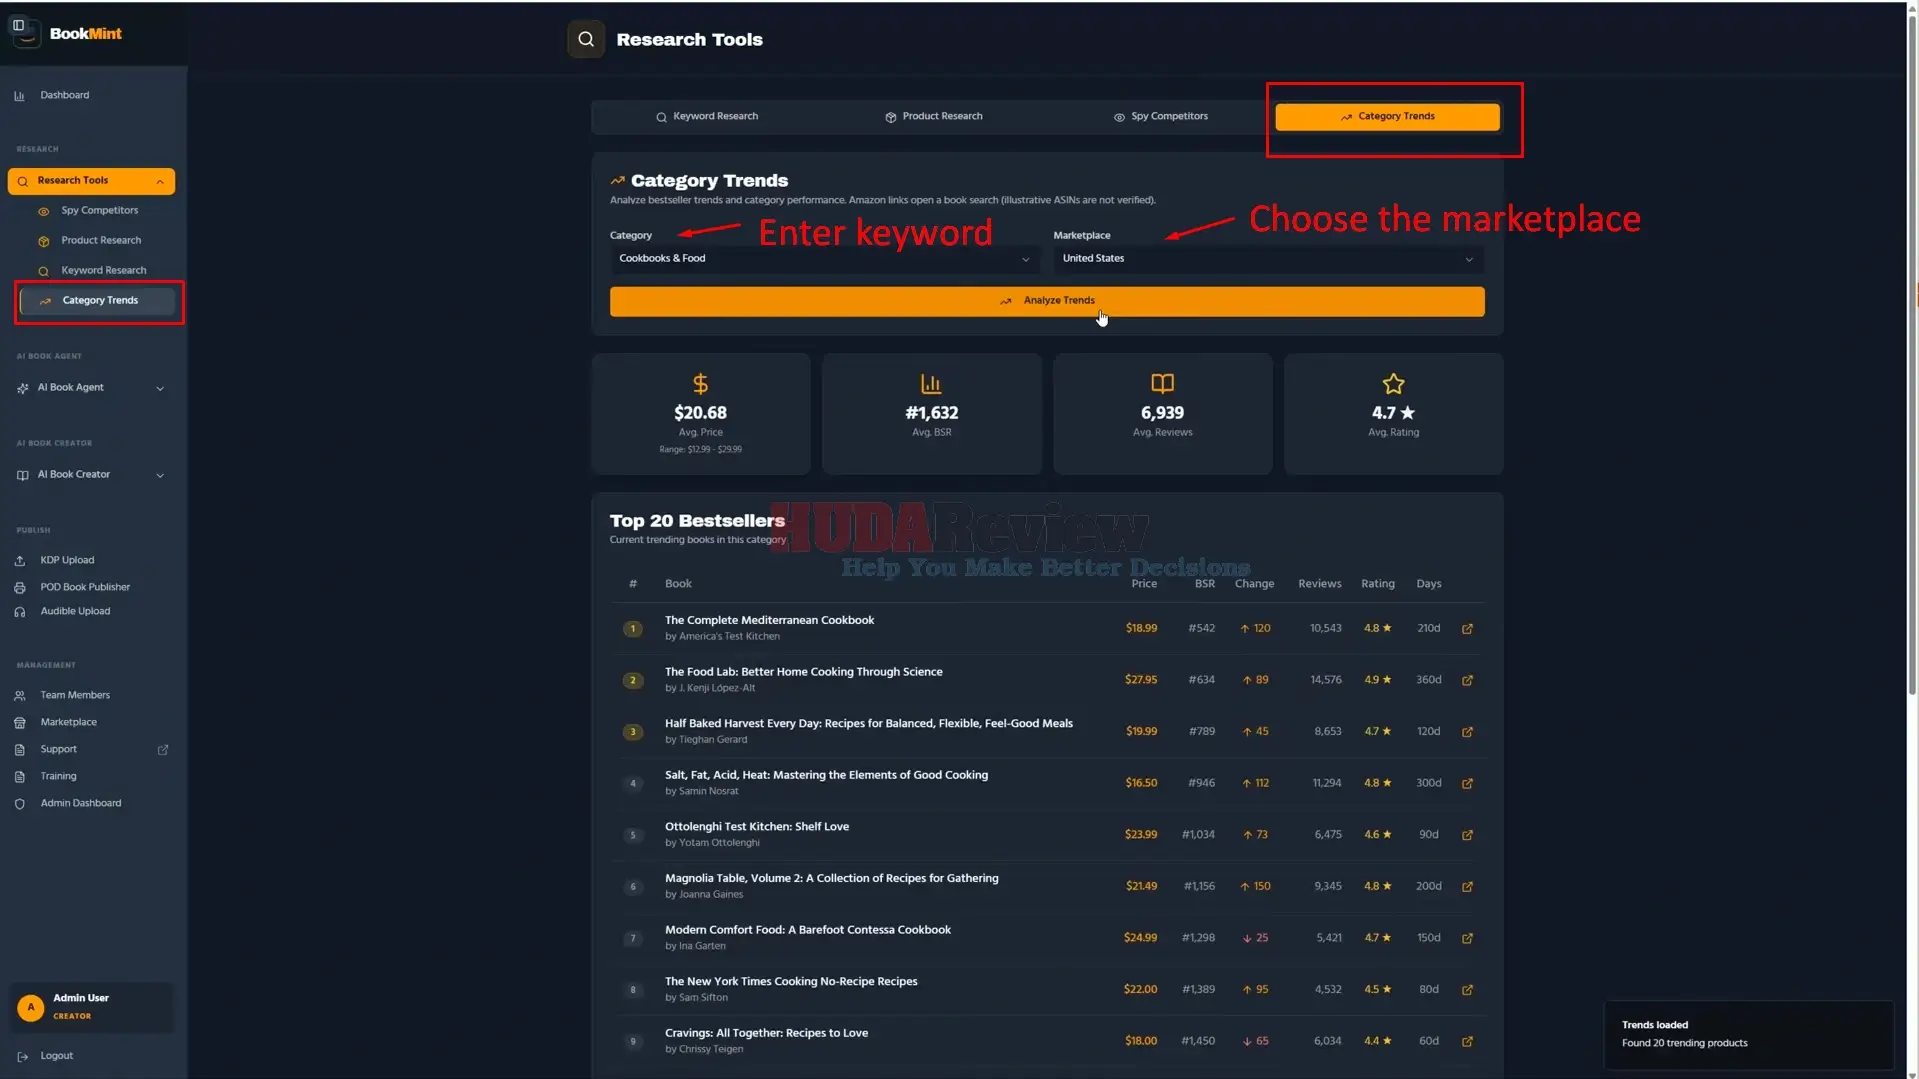Switch to the Product Research tab
Screen dimensions: 1919x1079
click(x=933, y=117)
